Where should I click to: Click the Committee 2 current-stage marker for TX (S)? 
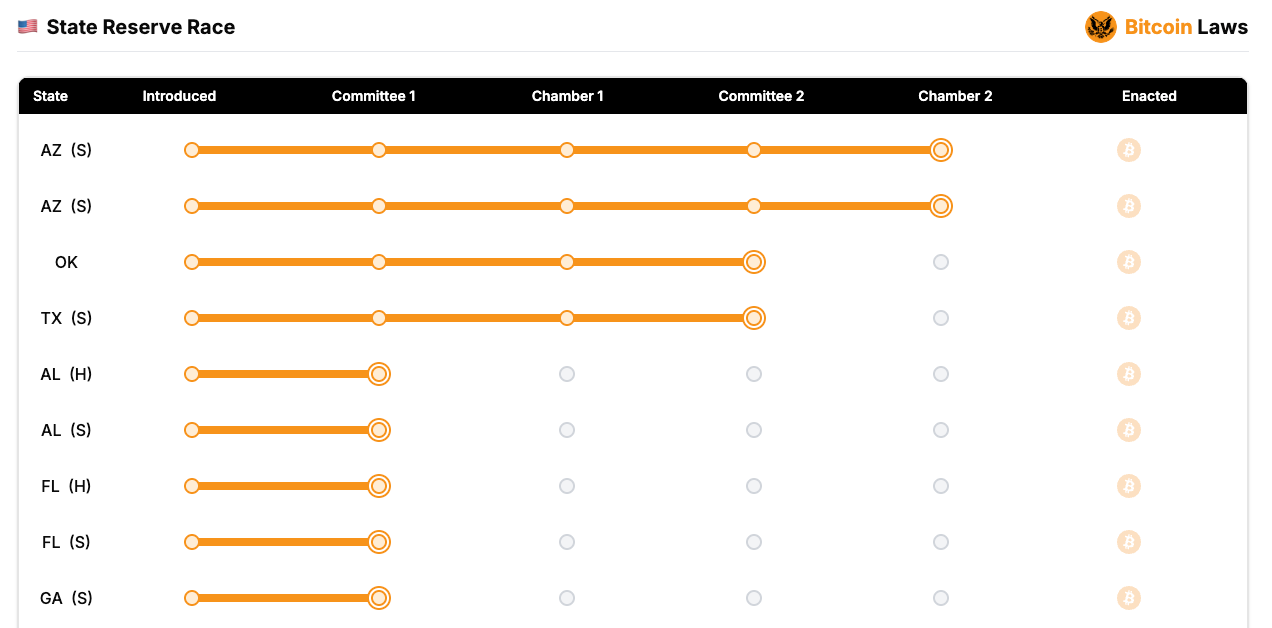click(754, 318)
